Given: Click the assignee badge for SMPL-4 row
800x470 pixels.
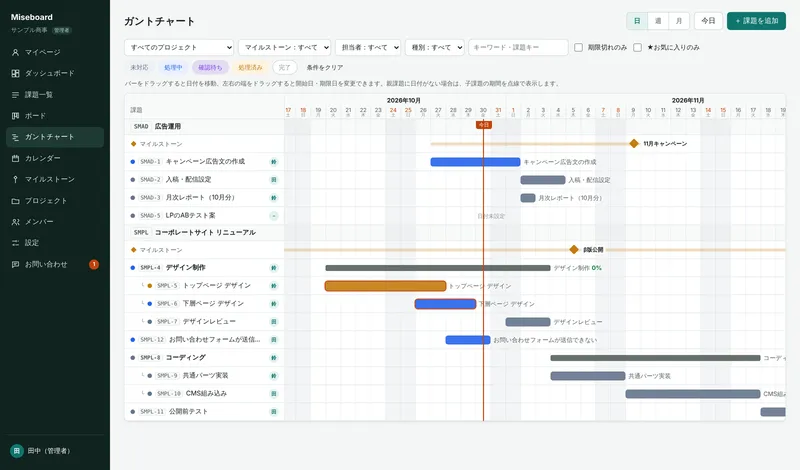Looking at the screenshot, I should pos(274,268).
